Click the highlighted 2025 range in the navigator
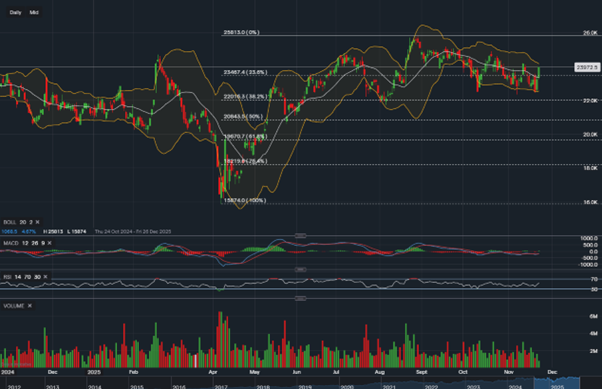 point(557,383)
